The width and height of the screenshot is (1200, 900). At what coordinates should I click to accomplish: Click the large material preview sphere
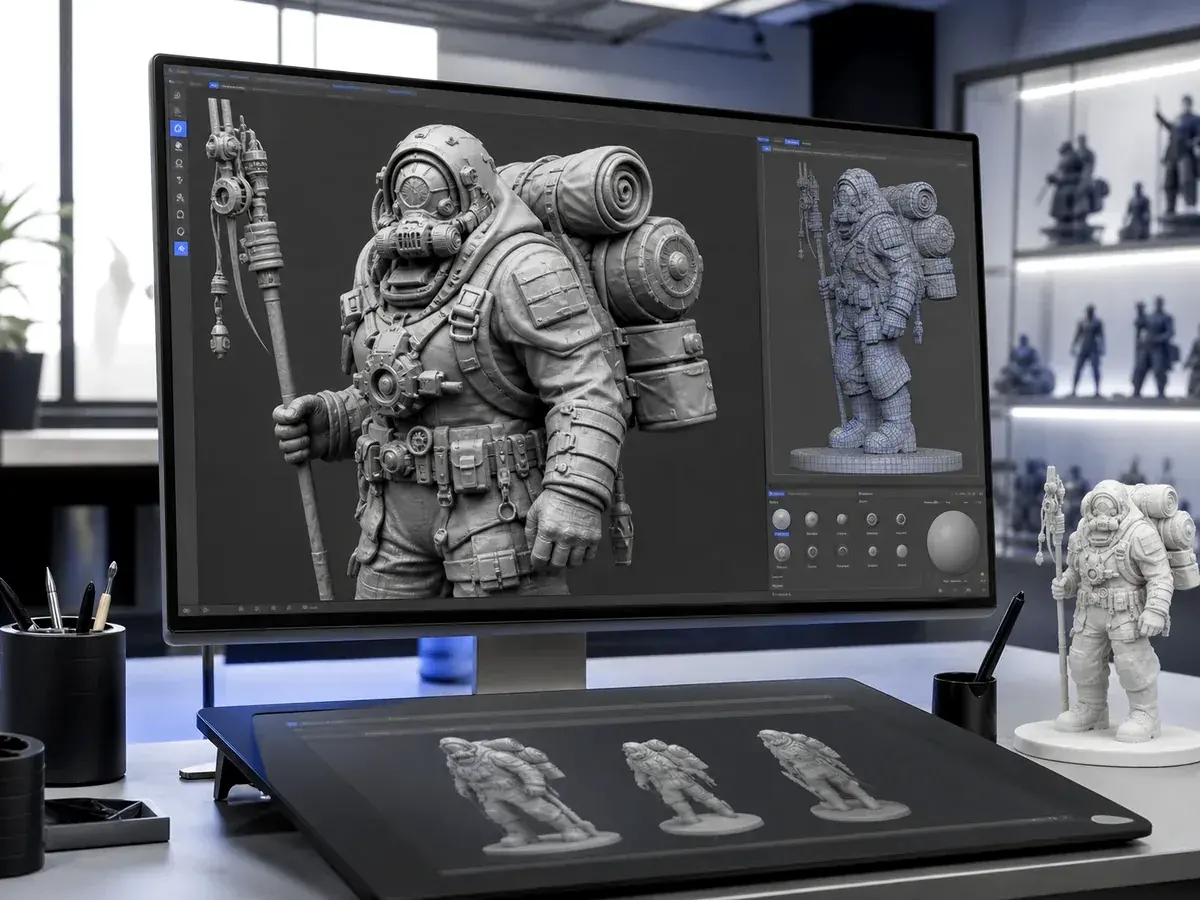click(x=953, y=542)
